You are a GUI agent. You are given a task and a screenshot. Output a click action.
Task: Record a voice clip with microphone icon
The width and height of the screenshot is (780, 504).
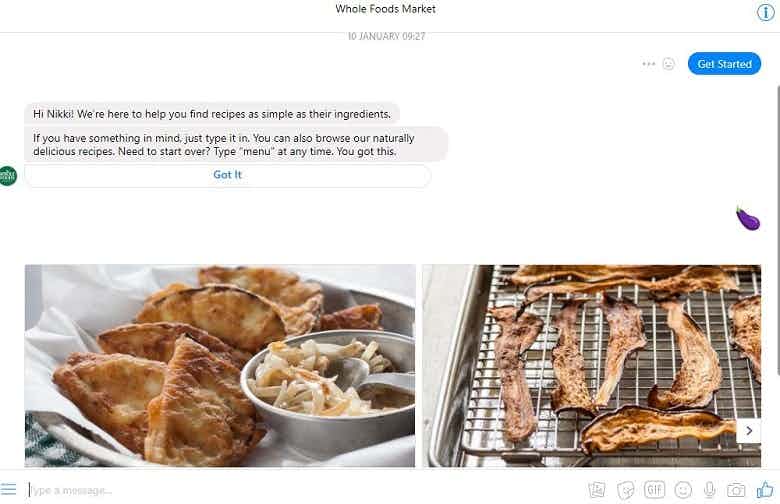pyautogui.click(x=710, y=490)
